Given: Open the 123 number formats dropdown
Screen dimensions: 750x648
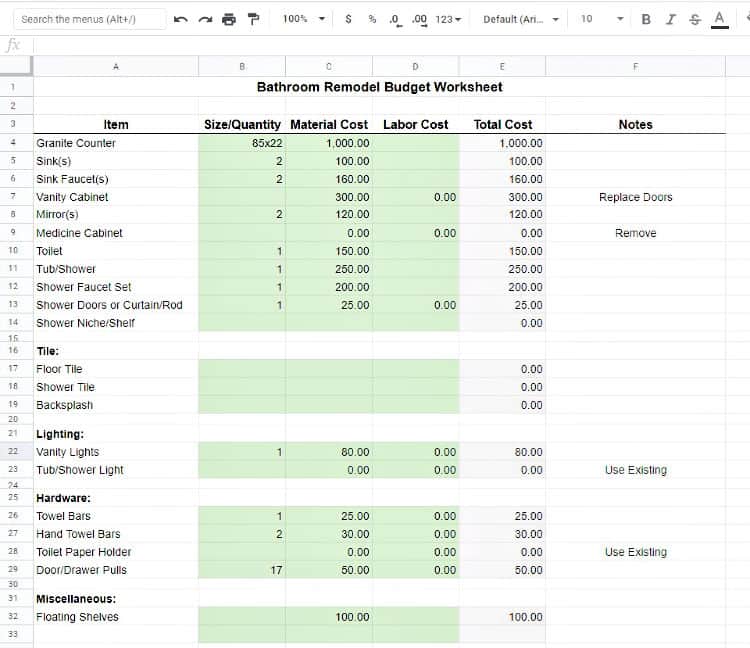Looking at the screenshot, I should pyautogui.click(x=449, y=19).
